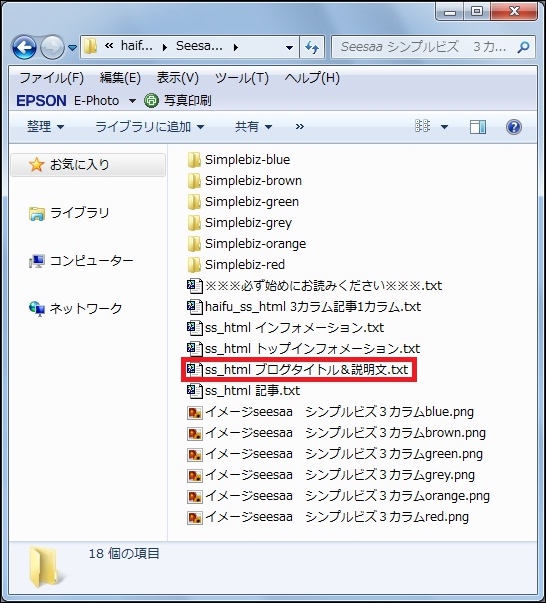Click the search magnifier icon

click(523, 47)
